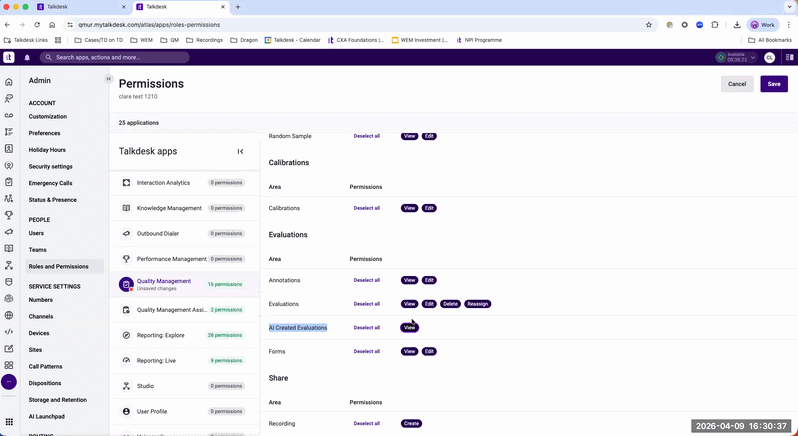Click the purple more-apps circle in left rail
Image resolution: width=798 pixels, height=436 pixels.
point(9,382)
